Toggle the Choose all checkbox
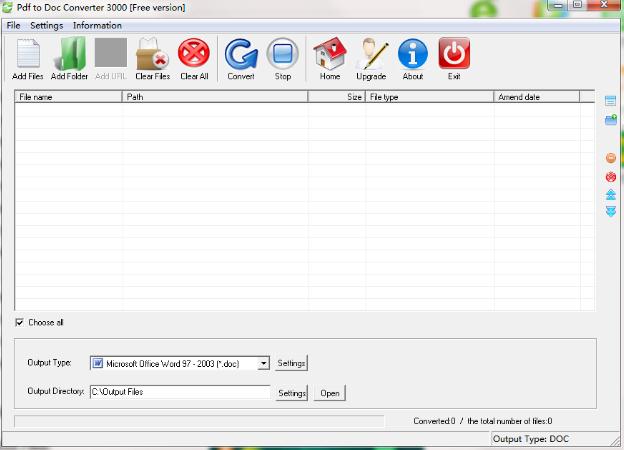Screen dimensions: 624x450 point(19,322)
